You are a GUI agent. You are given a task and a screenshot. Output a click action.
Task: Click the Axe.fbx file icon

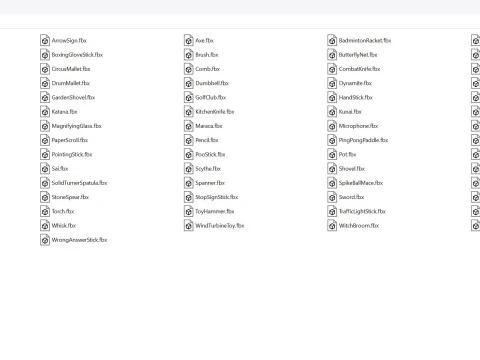pyautogui.click(x=189, y=40)
